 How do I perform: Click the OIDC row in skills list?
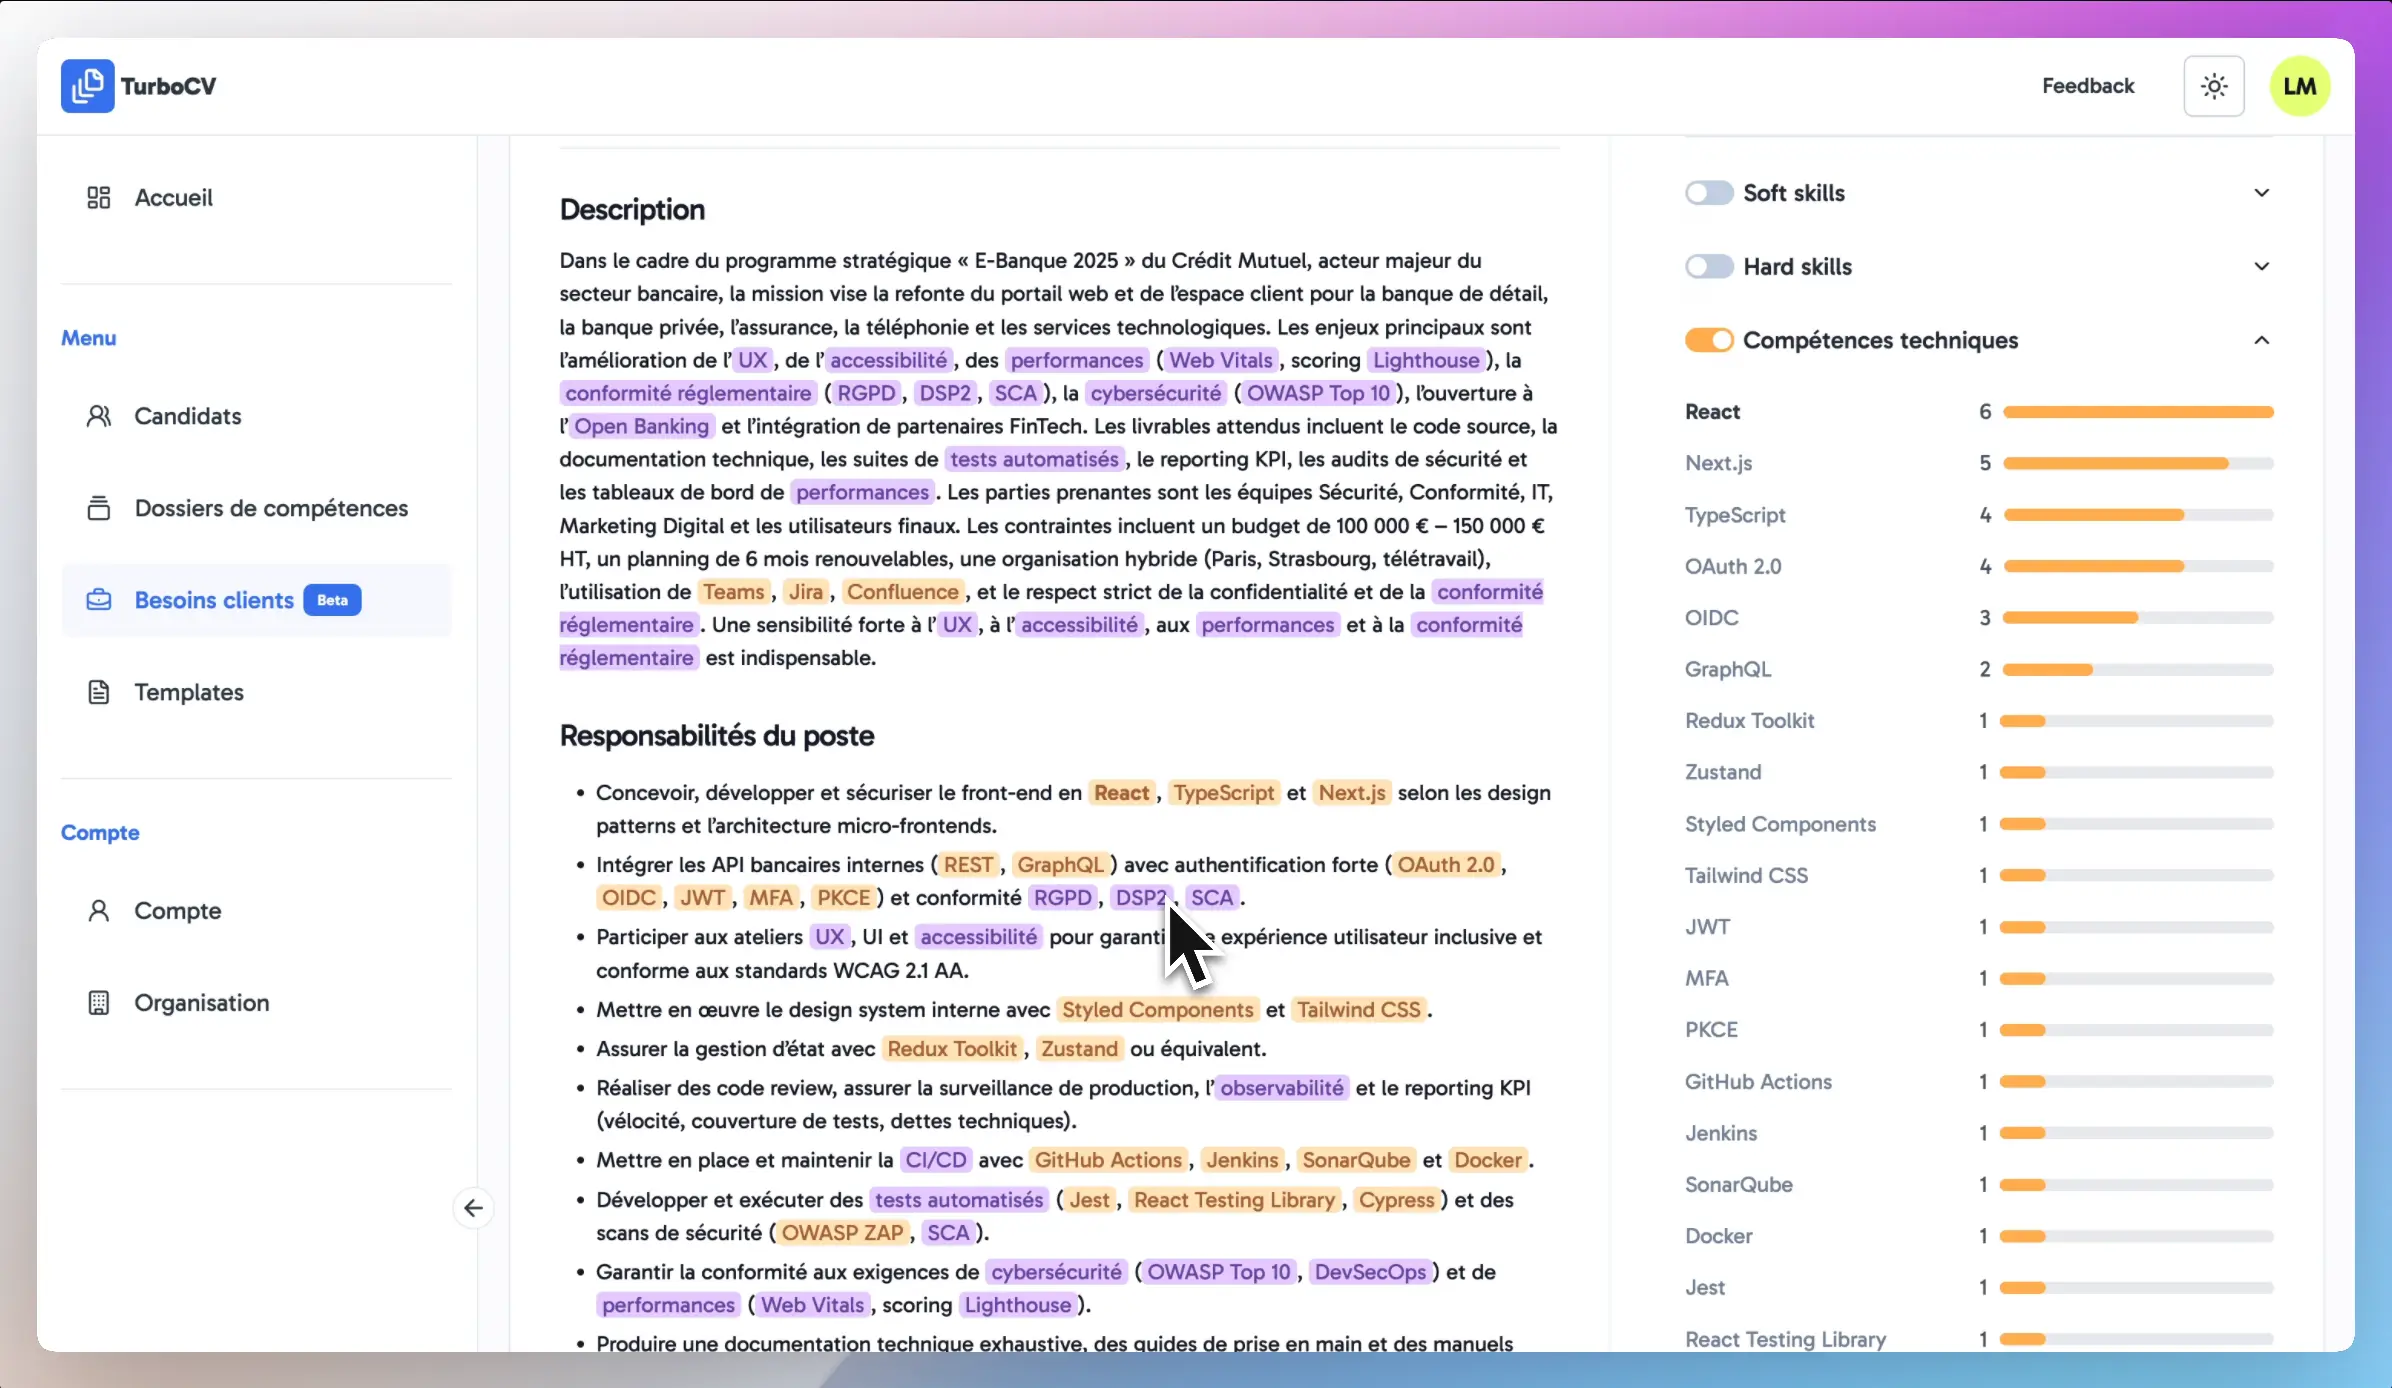(1979, 618)
